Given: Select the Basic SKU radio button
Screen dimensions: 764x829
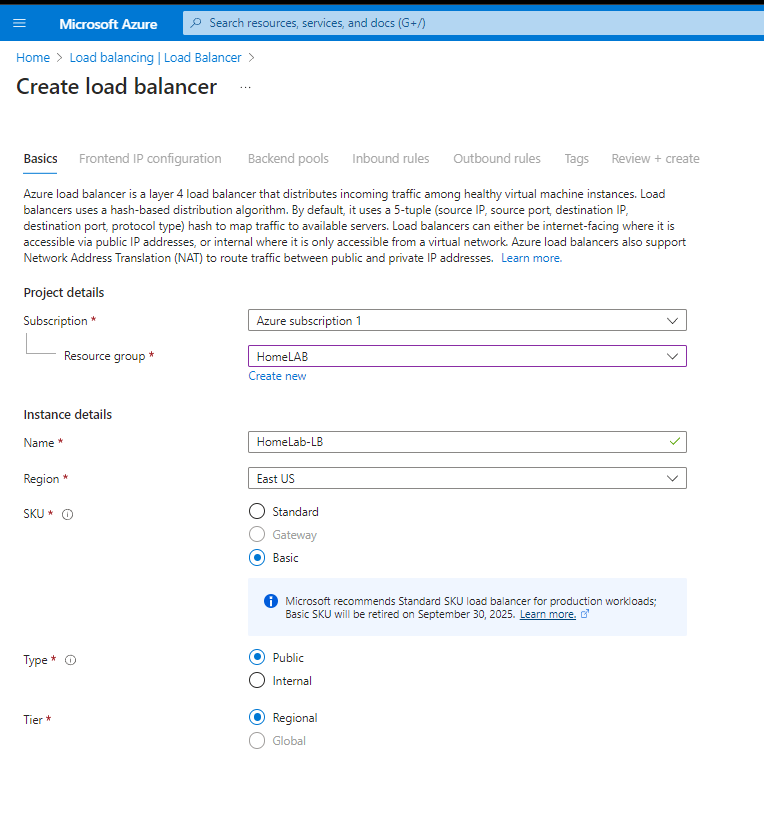Looking at the screenshot, I should [257, 557].
